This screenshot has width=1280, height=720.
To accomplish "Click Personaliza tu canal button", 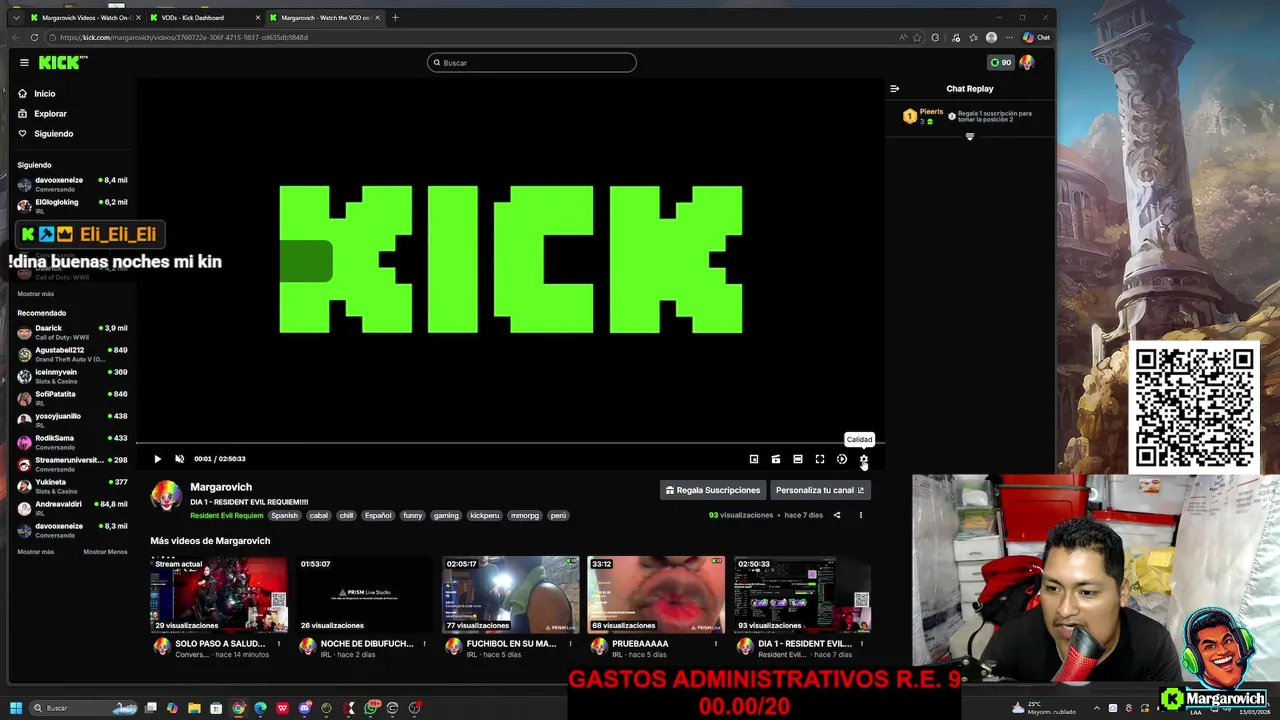I will [x=820, y=490].
